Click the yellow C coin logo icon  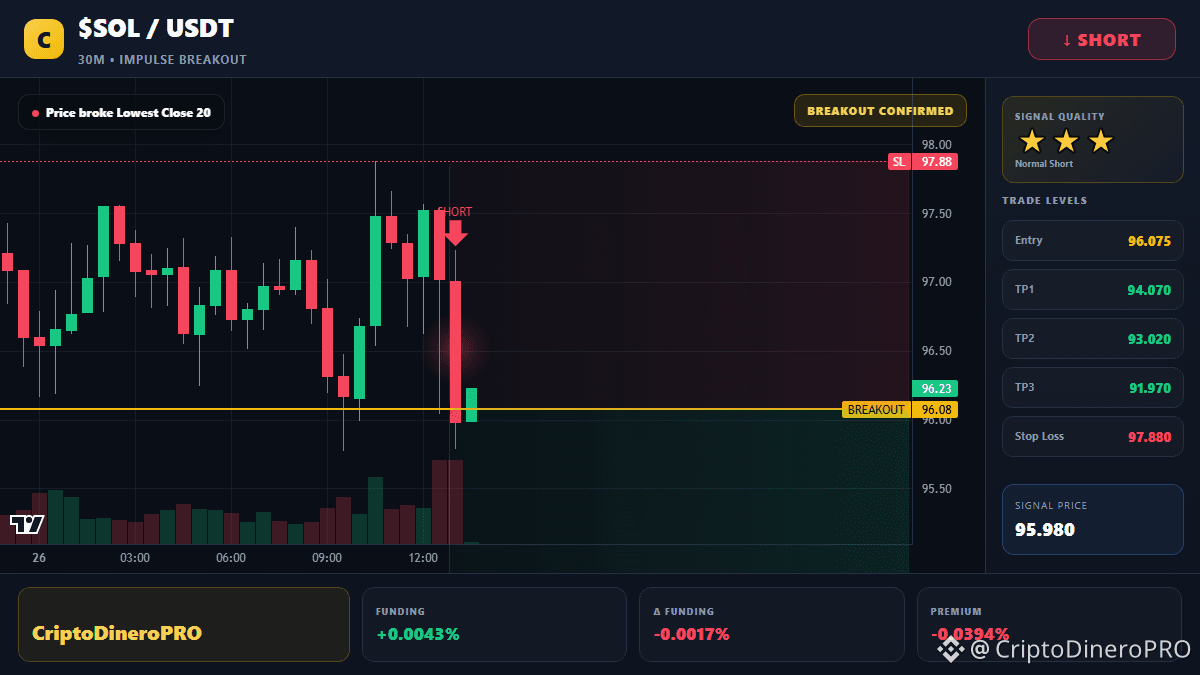pos(43,40)
